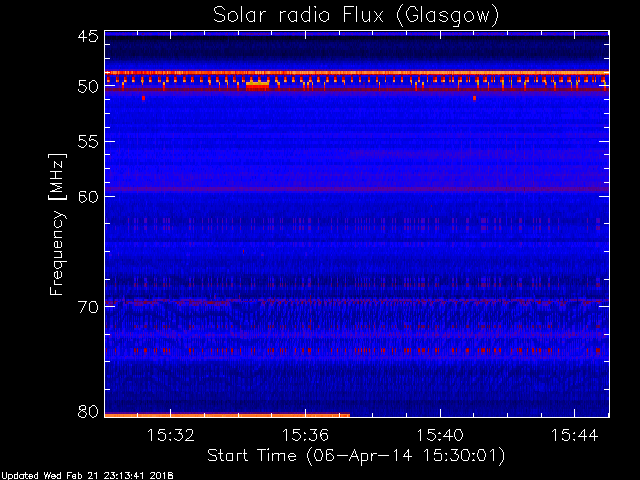
Task: Select the 45 frequency tick label
Action: 88,37
